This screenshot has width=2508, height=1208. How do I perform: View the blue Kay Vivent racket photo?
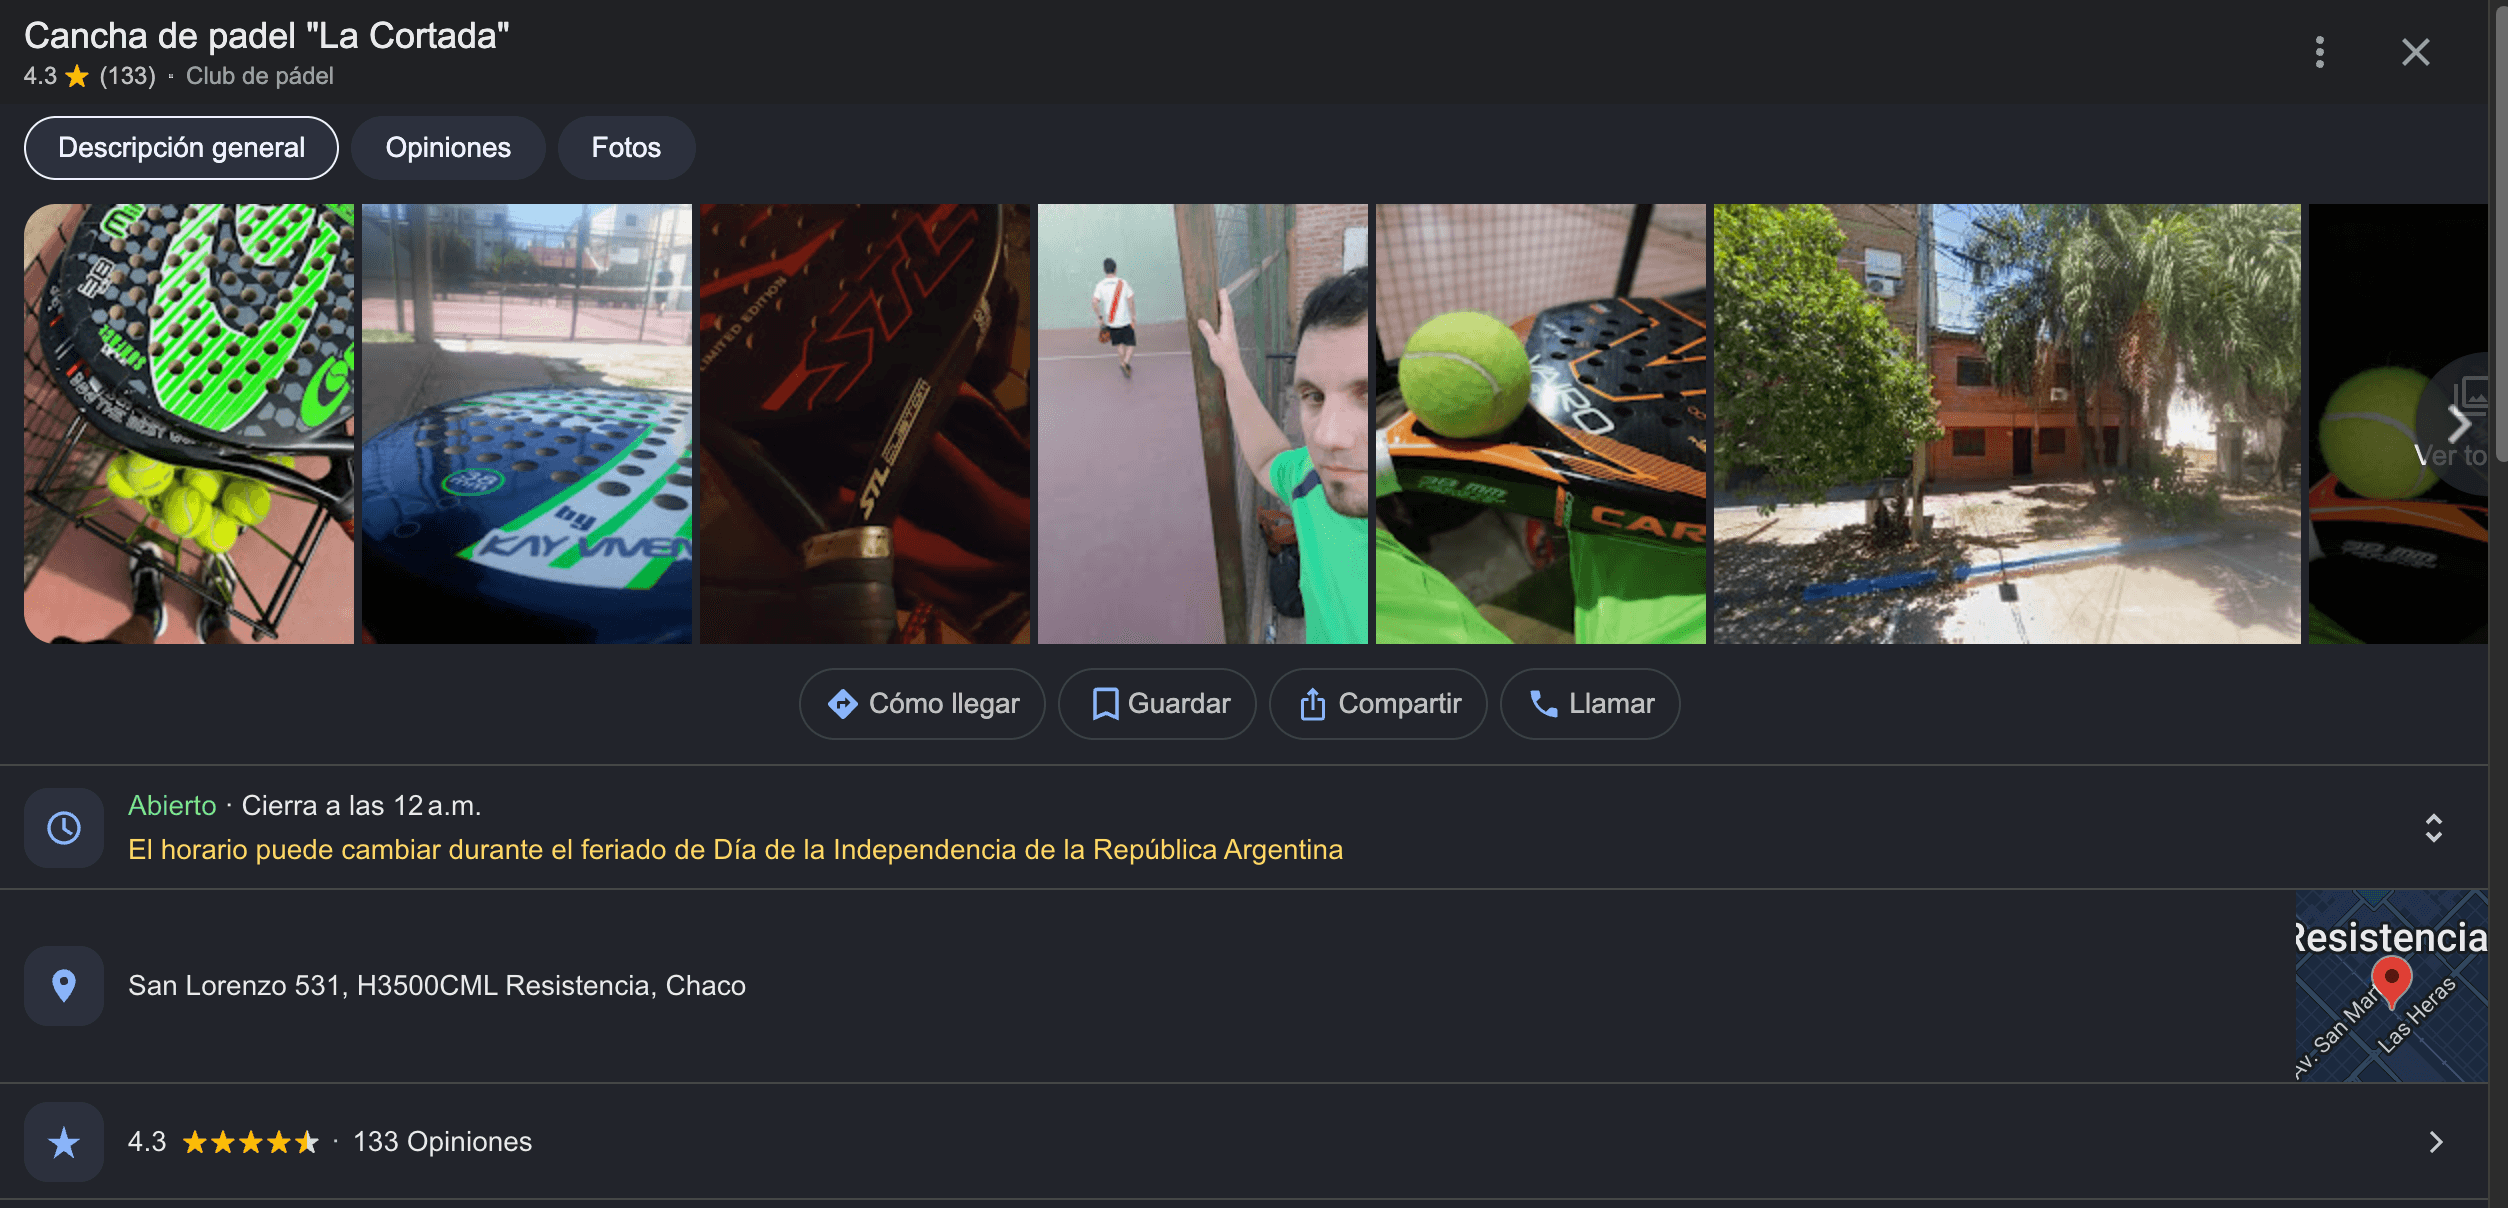(527, 424)
